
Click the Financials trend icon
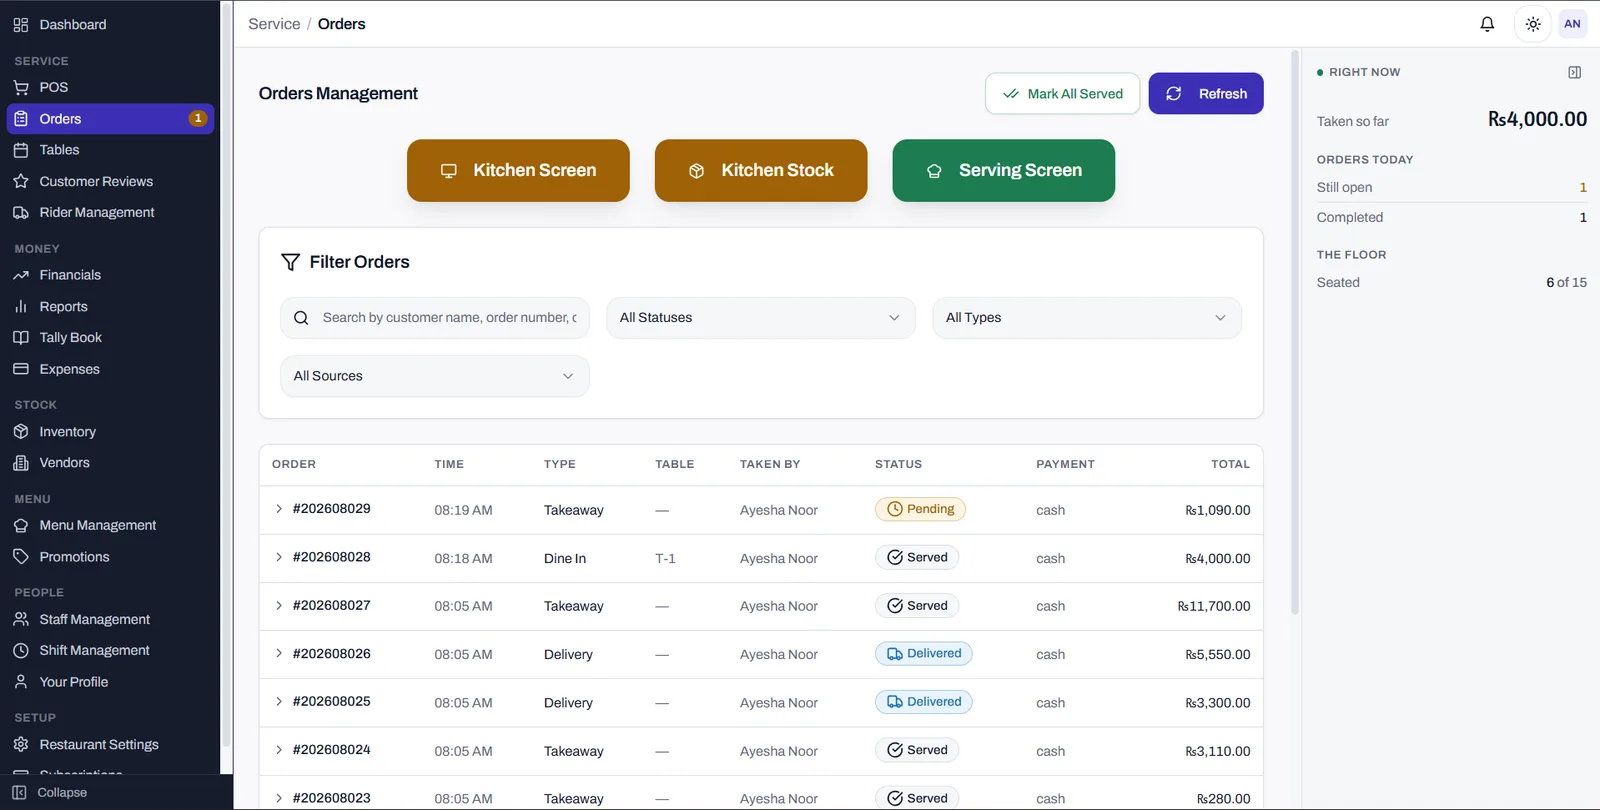21,275
